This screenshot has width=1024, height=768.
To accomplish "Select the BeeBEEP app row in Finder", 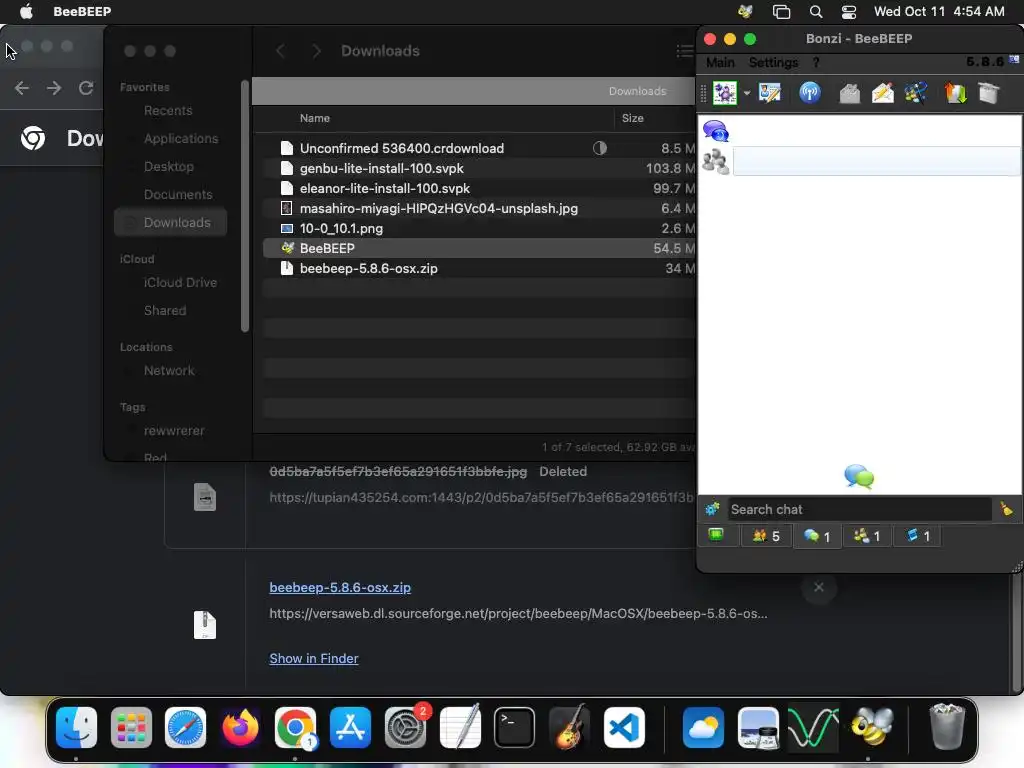I will tap(480, 248).
